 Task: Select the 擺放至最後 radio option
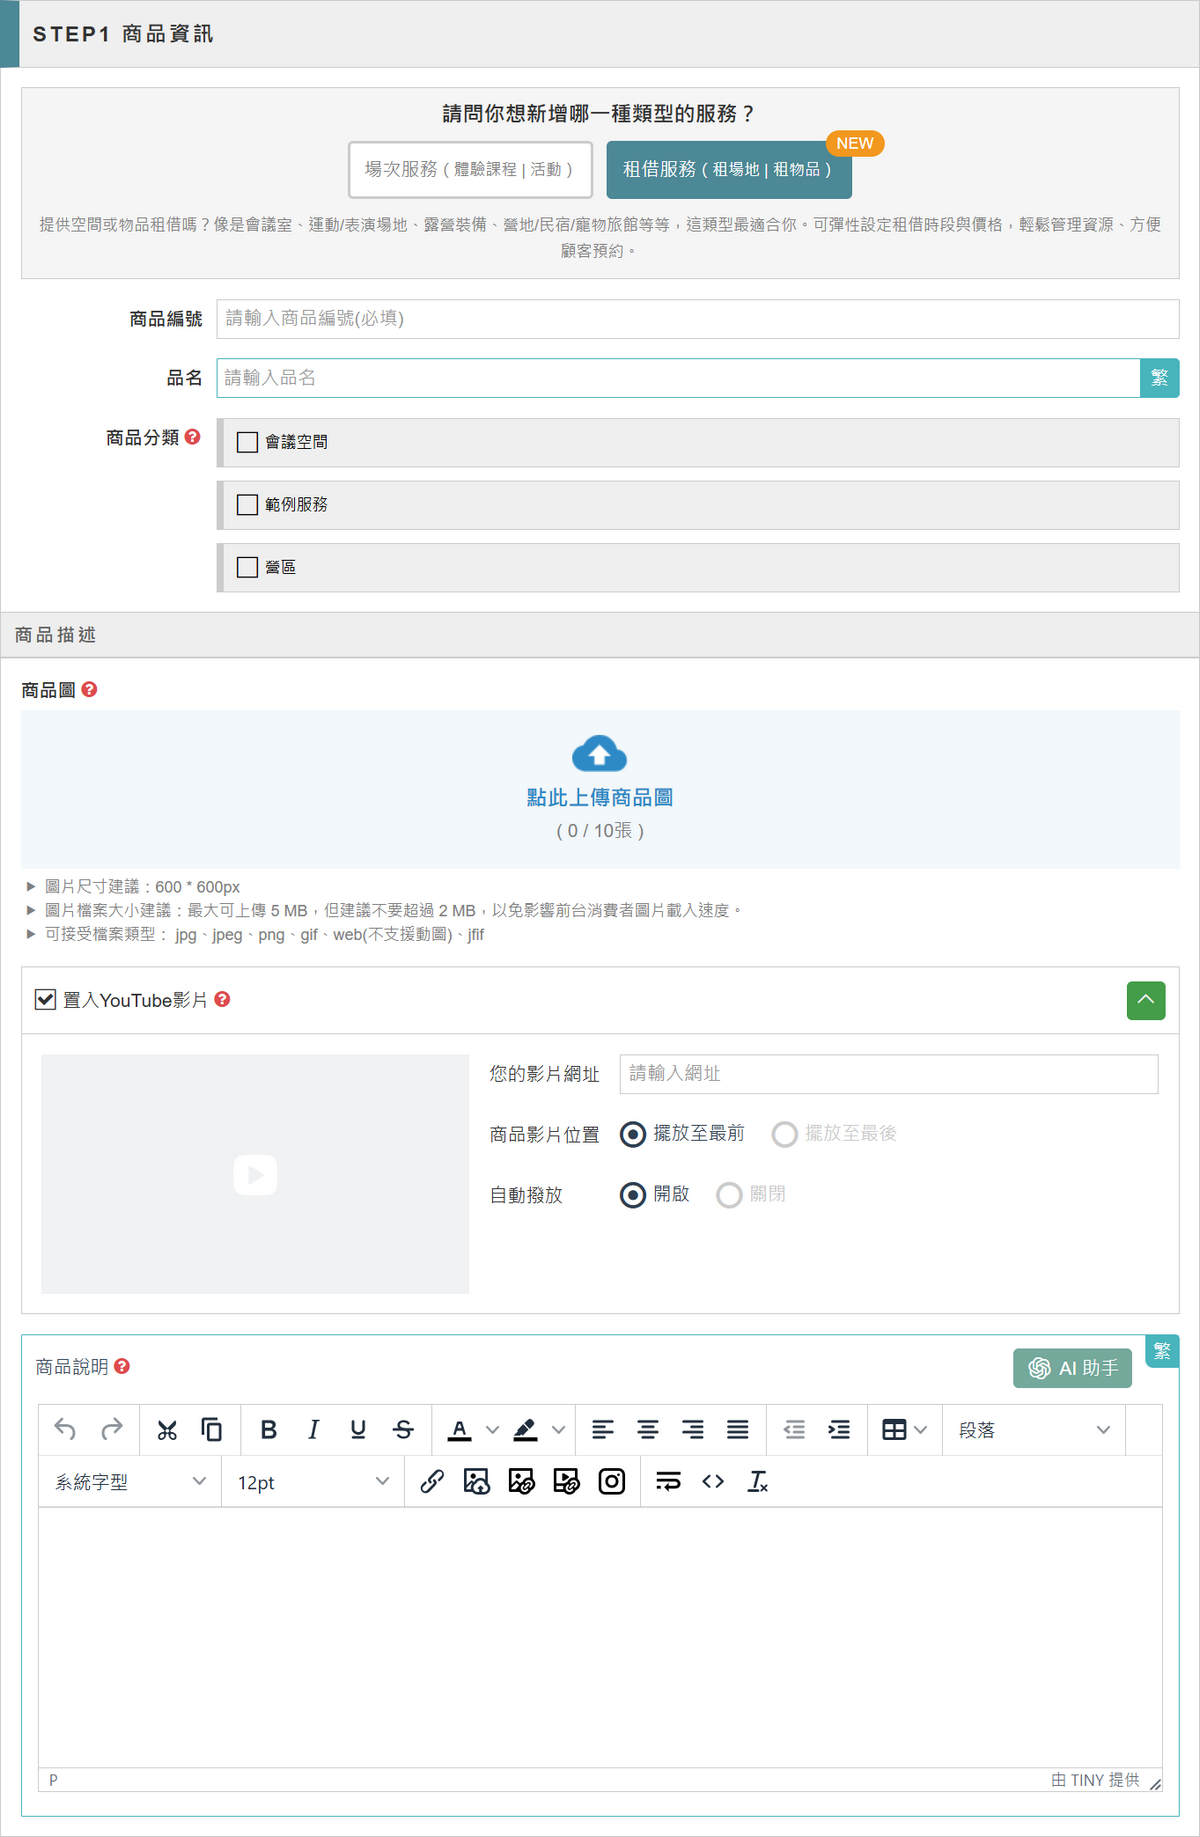[x=785, y=1134]
